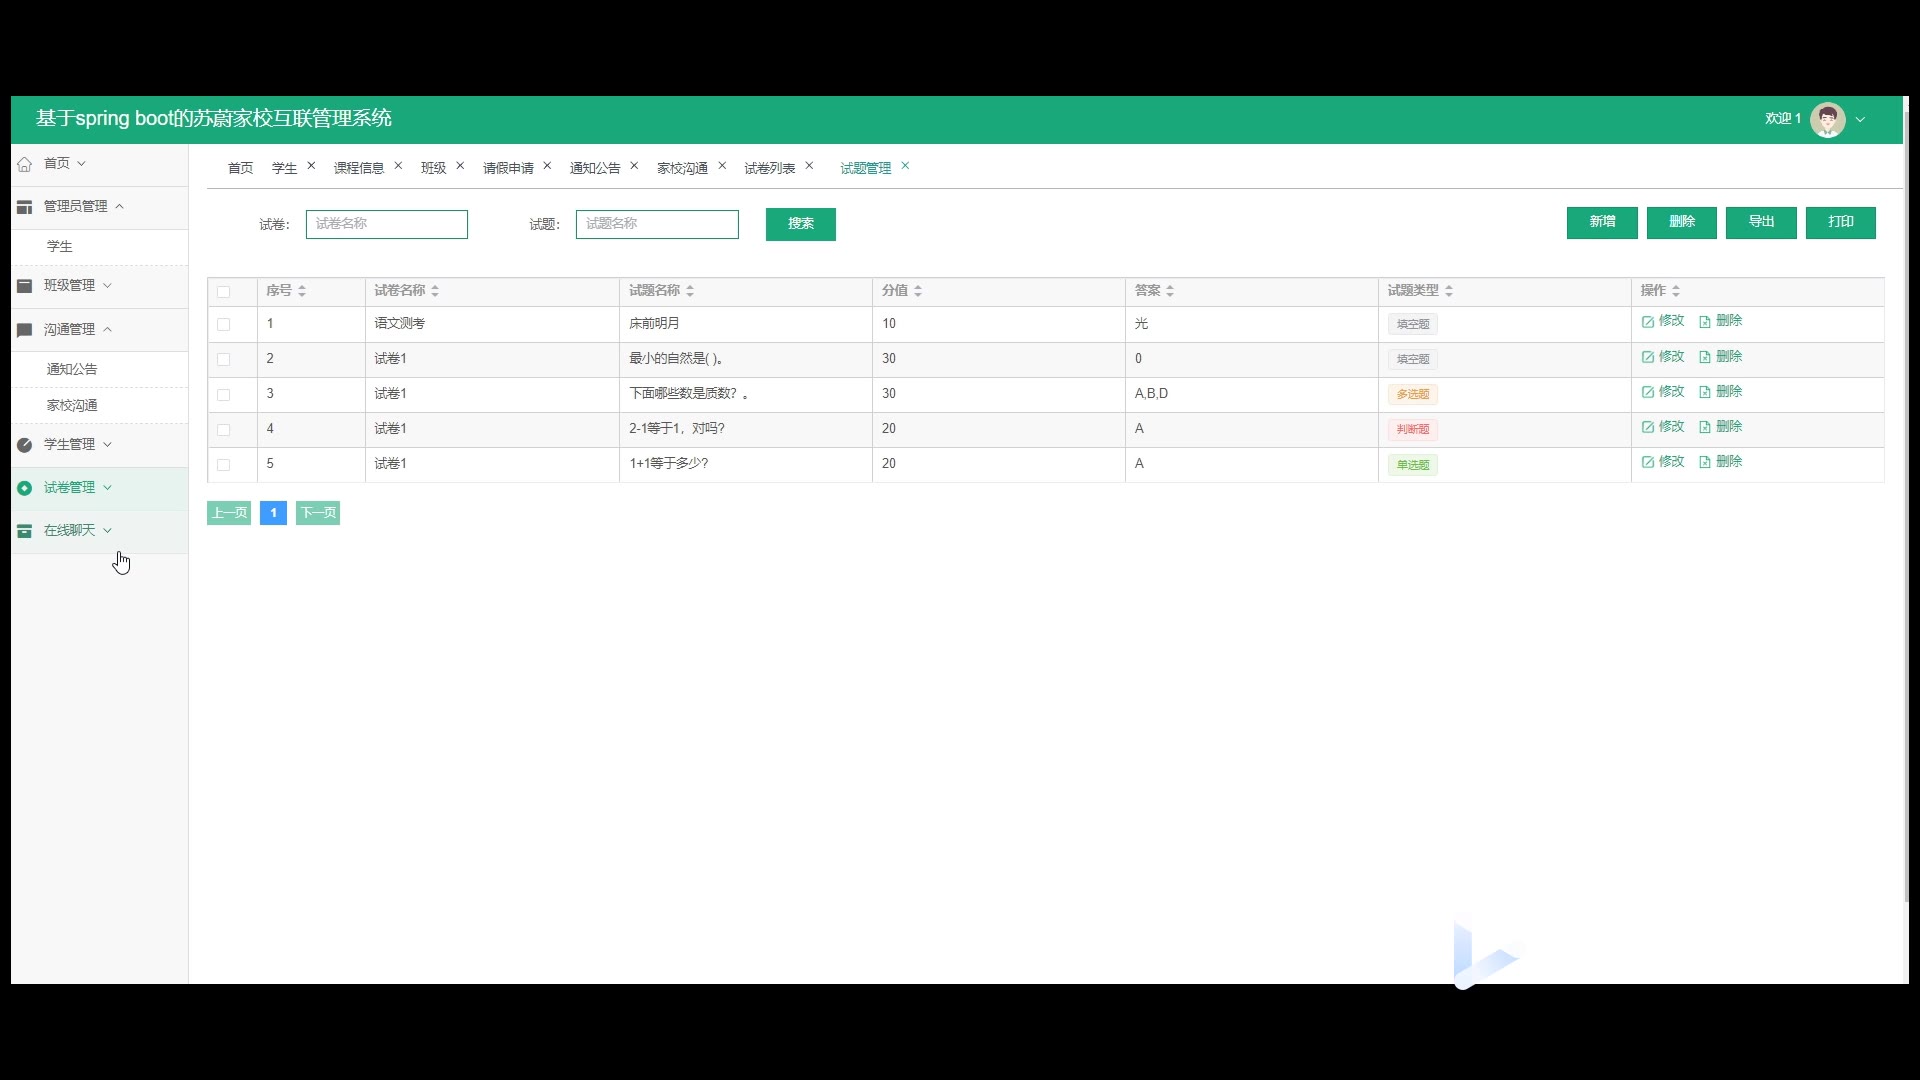Check the box for row 3 下面哪些数是质数
This screenshot has height=1080, width=1920.
pyautogui.click(x=224, y=395)
